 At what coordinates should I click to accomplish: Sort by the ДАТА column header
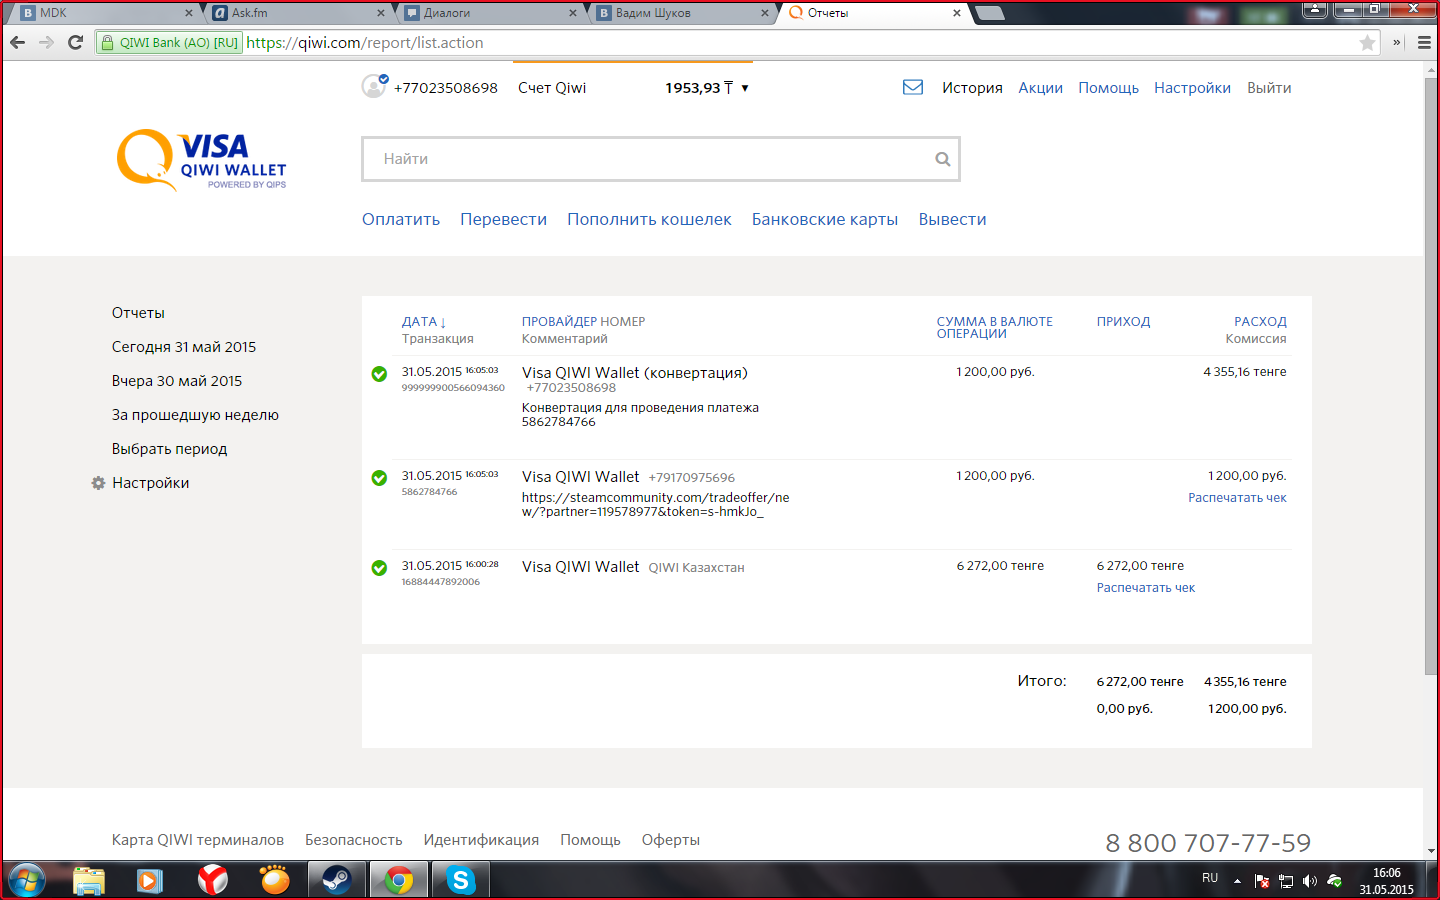pos(424,322)
